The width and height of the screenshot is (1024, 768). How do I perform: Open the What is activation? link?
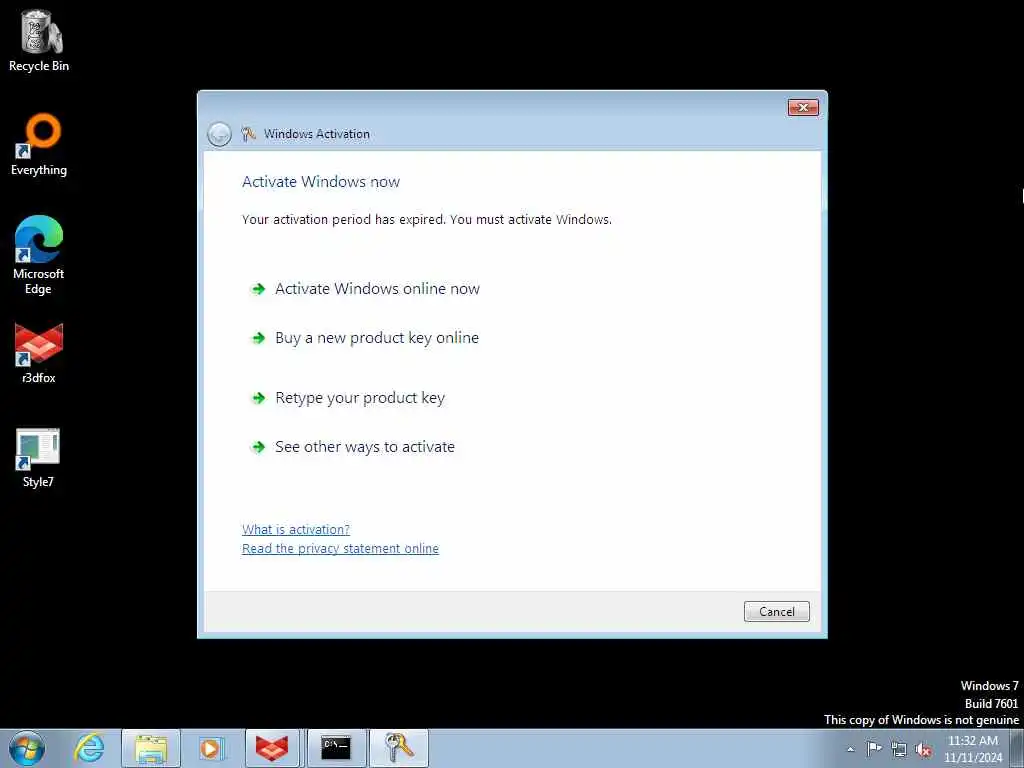click(x=296, y=530)
